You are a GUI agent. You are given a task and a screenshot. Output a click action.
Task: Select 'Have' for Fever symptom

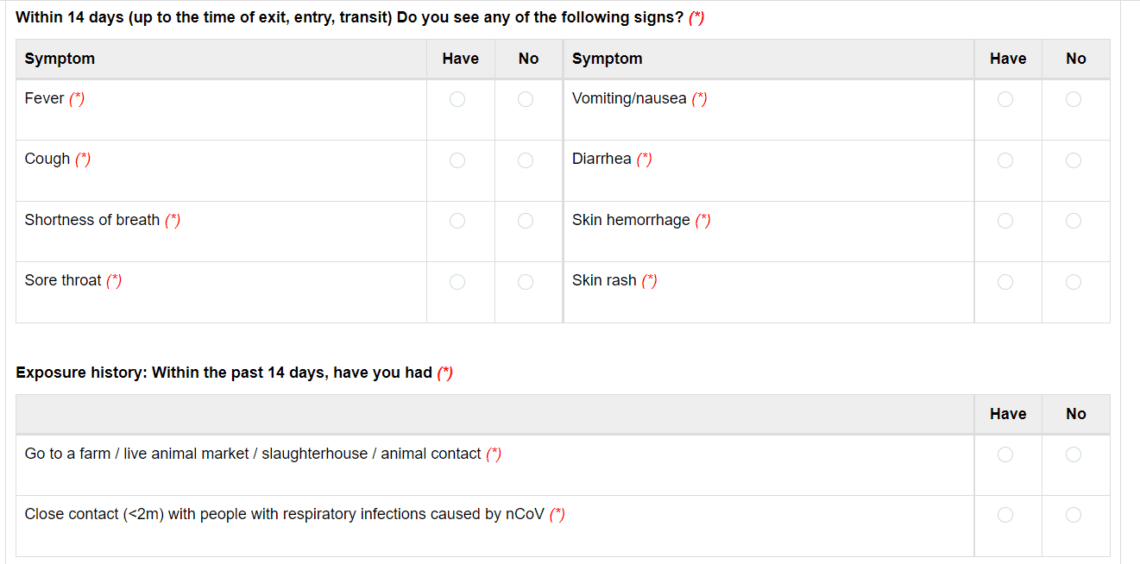(x=457, y=99)
